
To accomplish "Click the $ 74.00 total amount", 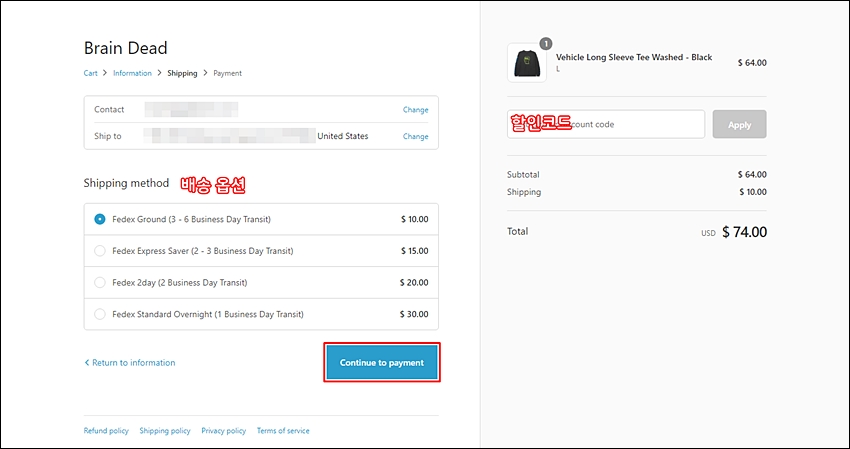I will (x=744, y=232).
